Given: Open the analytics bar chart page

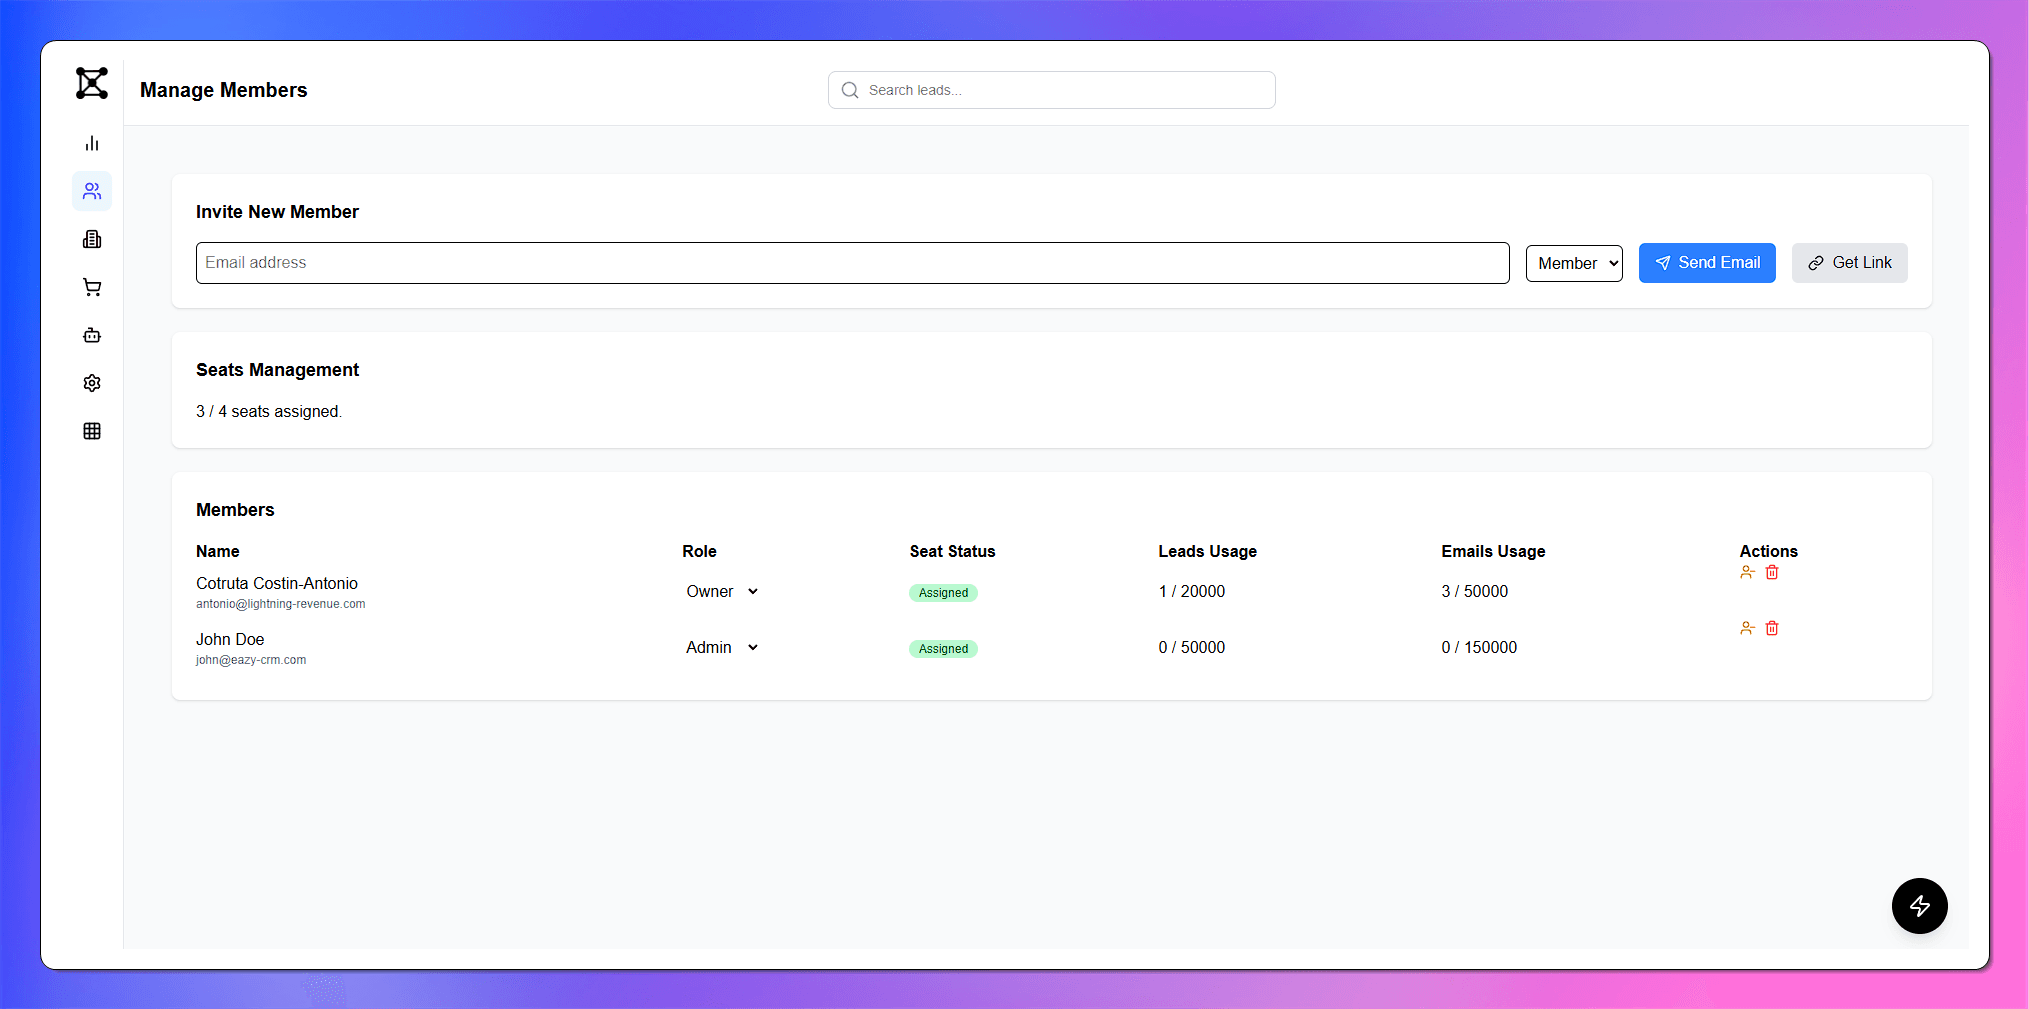Looking at the screenshot, I should [92, 143].
